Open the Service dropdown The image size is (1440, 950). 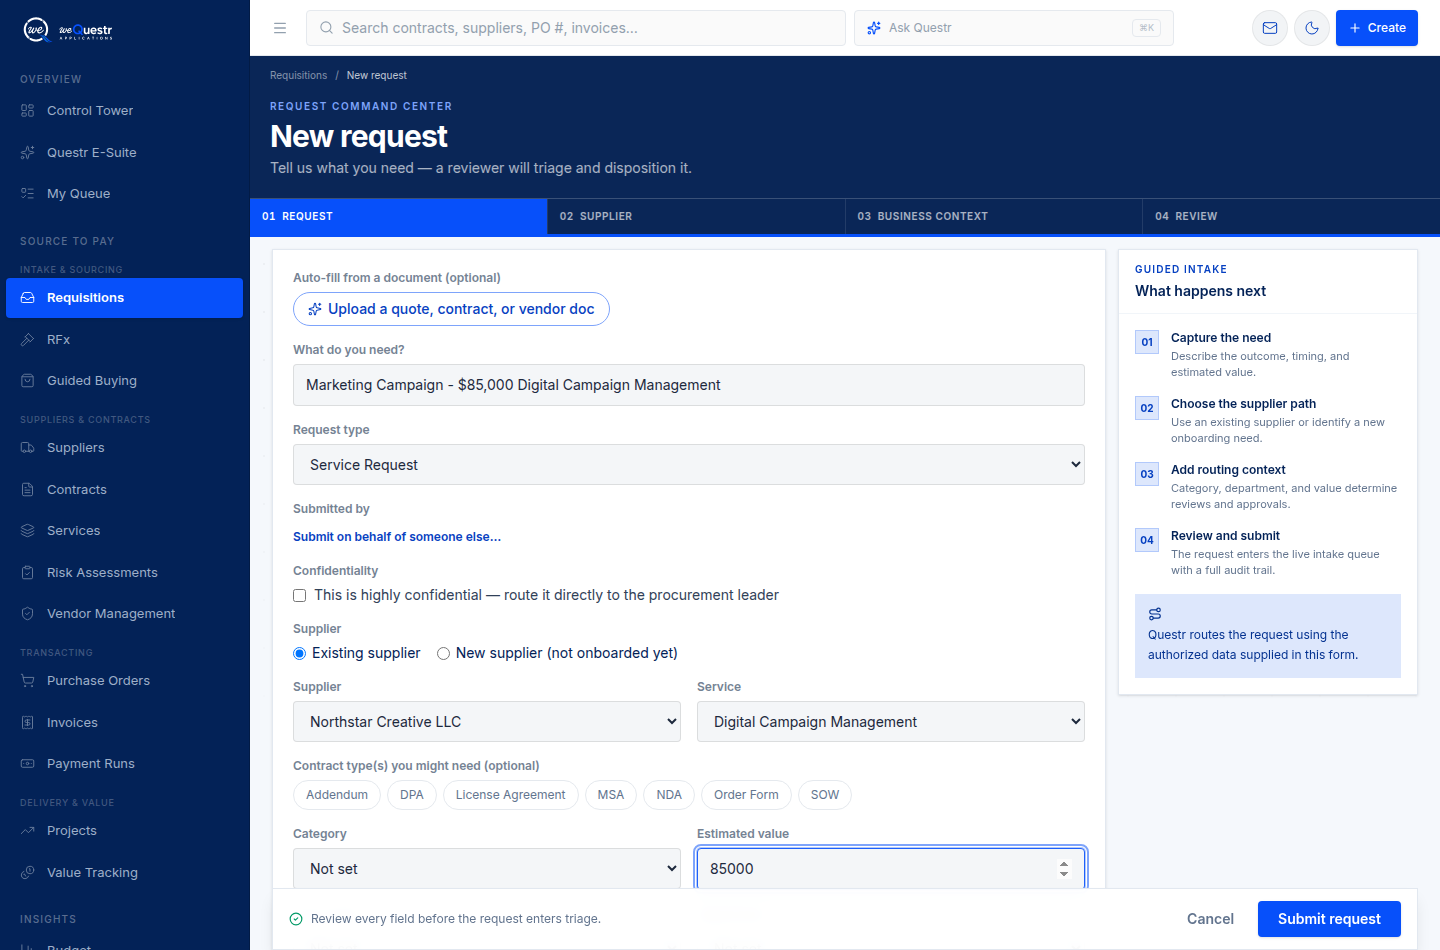click(x=891, y=722)
